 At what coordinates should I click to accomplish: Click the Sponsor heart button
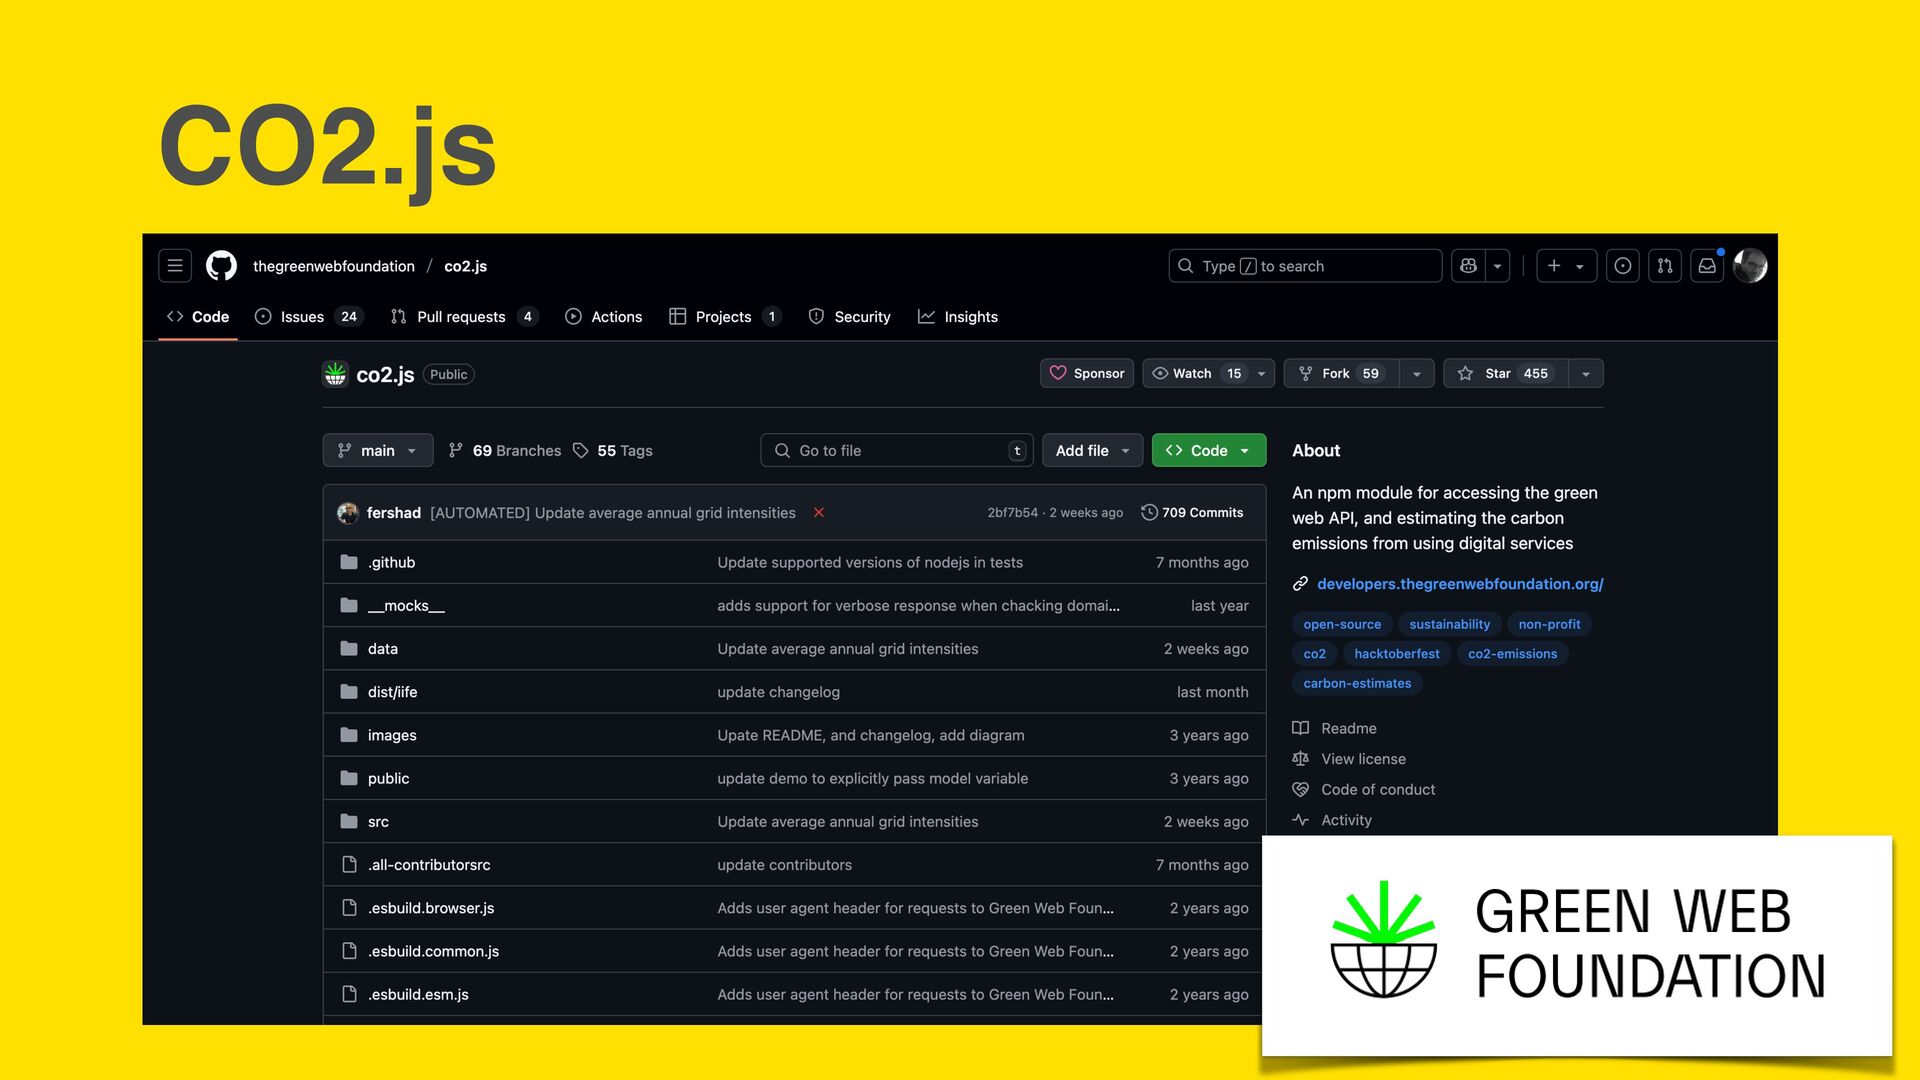point(1086,373)
